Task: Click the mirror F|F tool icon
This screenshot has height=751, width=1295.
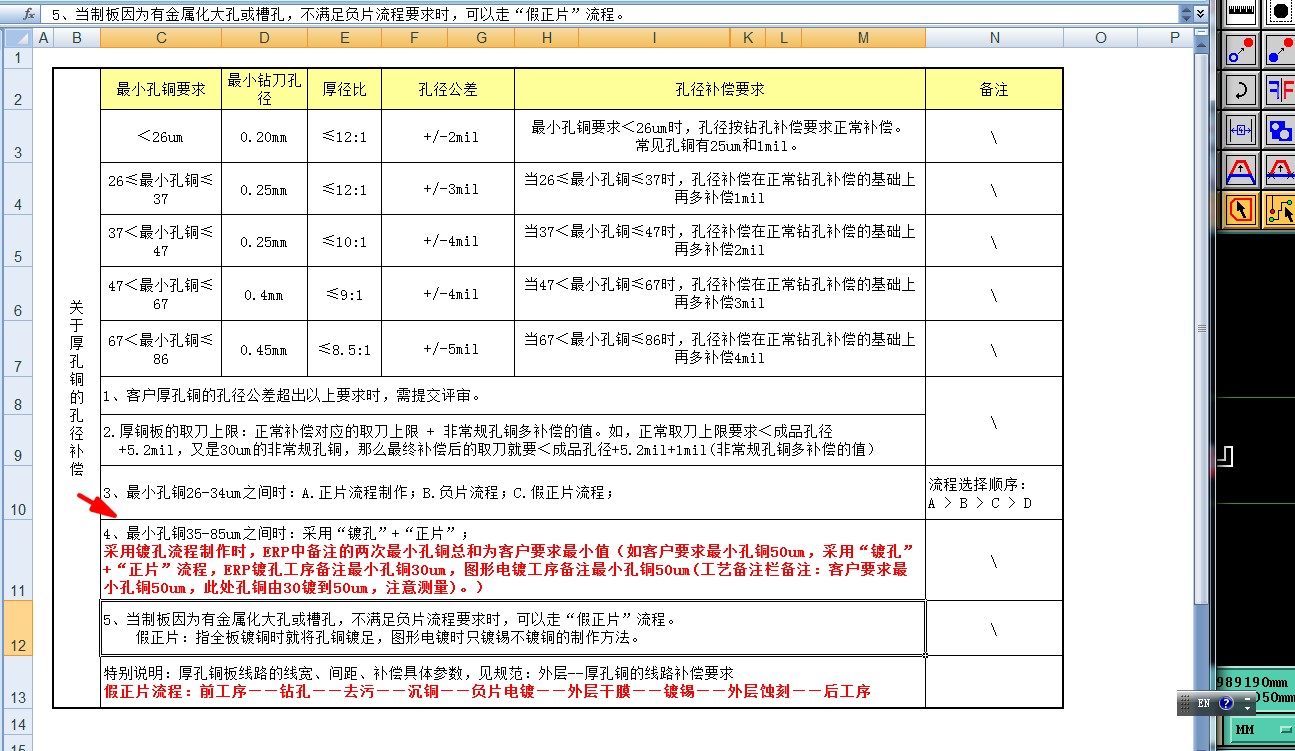Action: click(x=1280, y=90)
